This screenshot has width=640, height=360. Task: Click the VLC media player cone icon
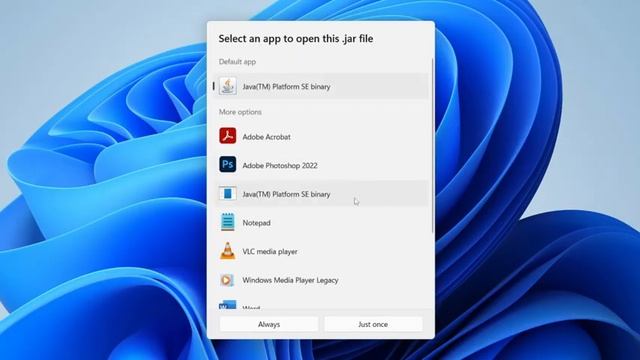click(x=228, y=251)
